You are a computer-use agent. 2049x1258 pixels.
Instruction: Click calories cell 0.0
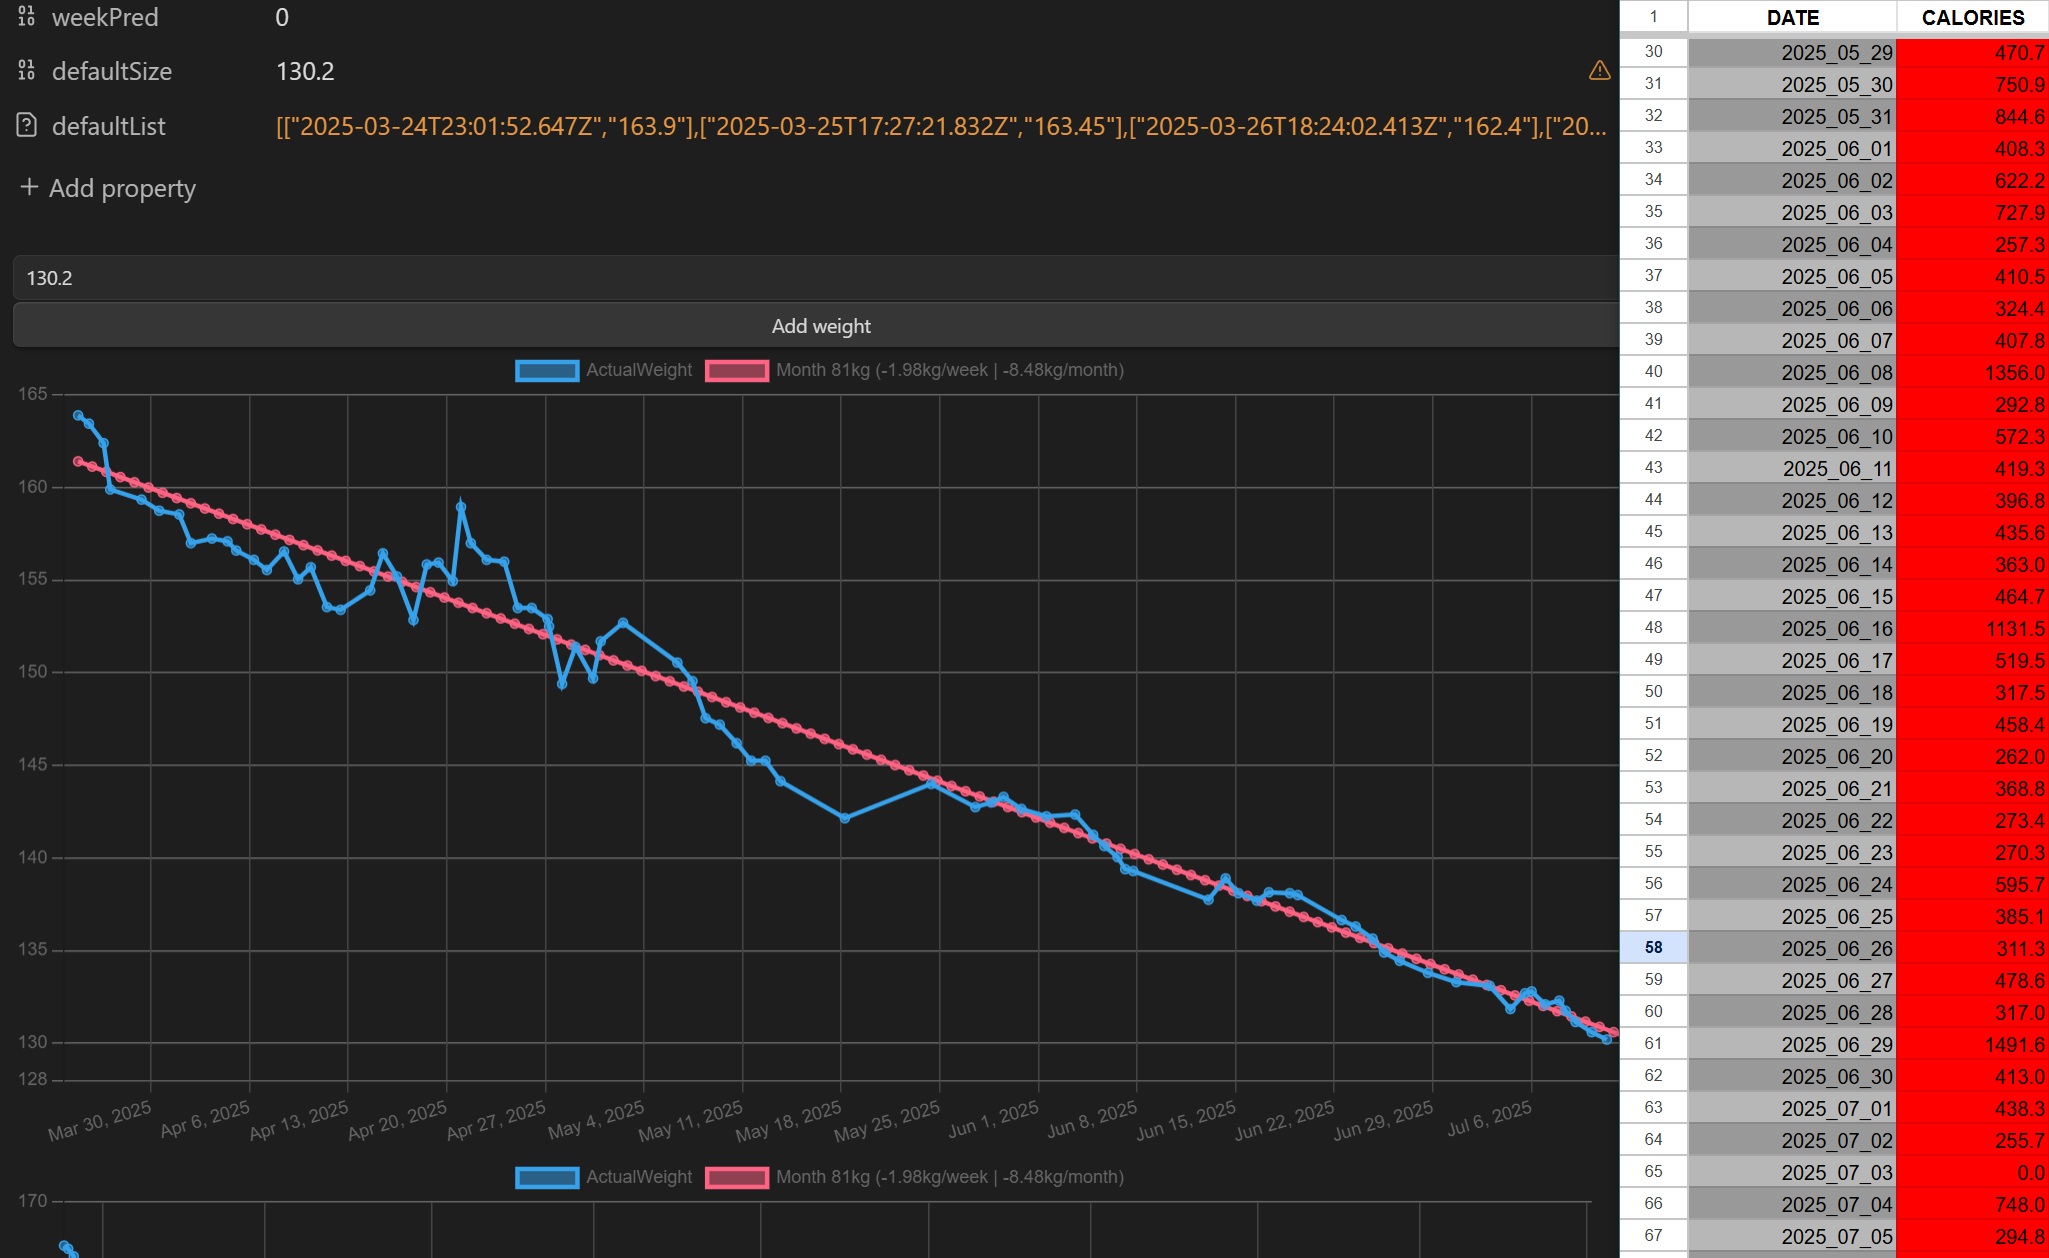pos(1972,1172)
